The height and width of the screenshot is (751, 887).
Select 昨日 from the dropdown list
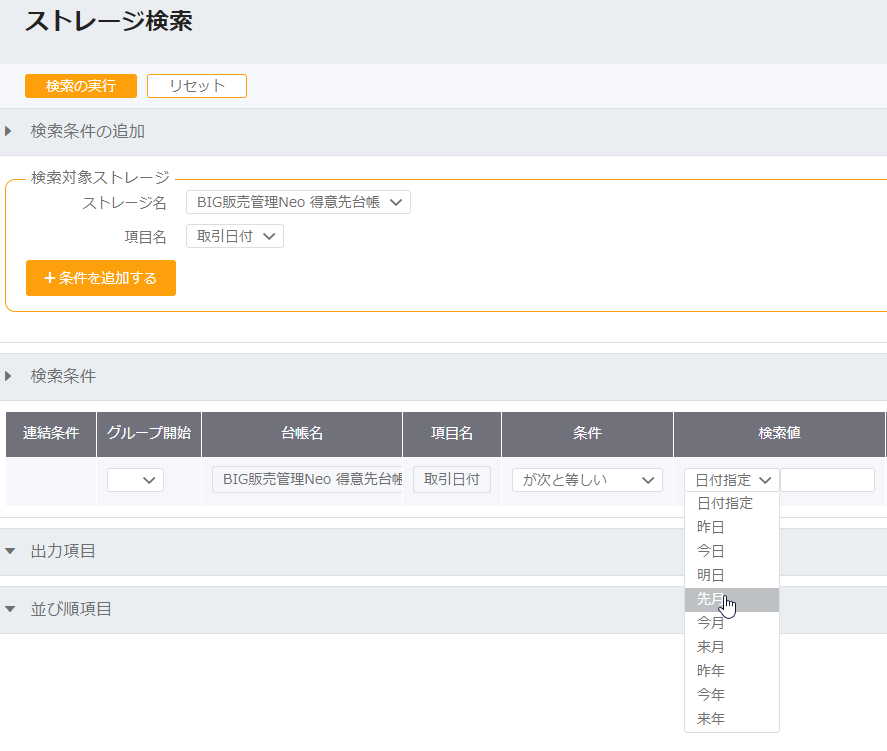[x=711, y=527]
